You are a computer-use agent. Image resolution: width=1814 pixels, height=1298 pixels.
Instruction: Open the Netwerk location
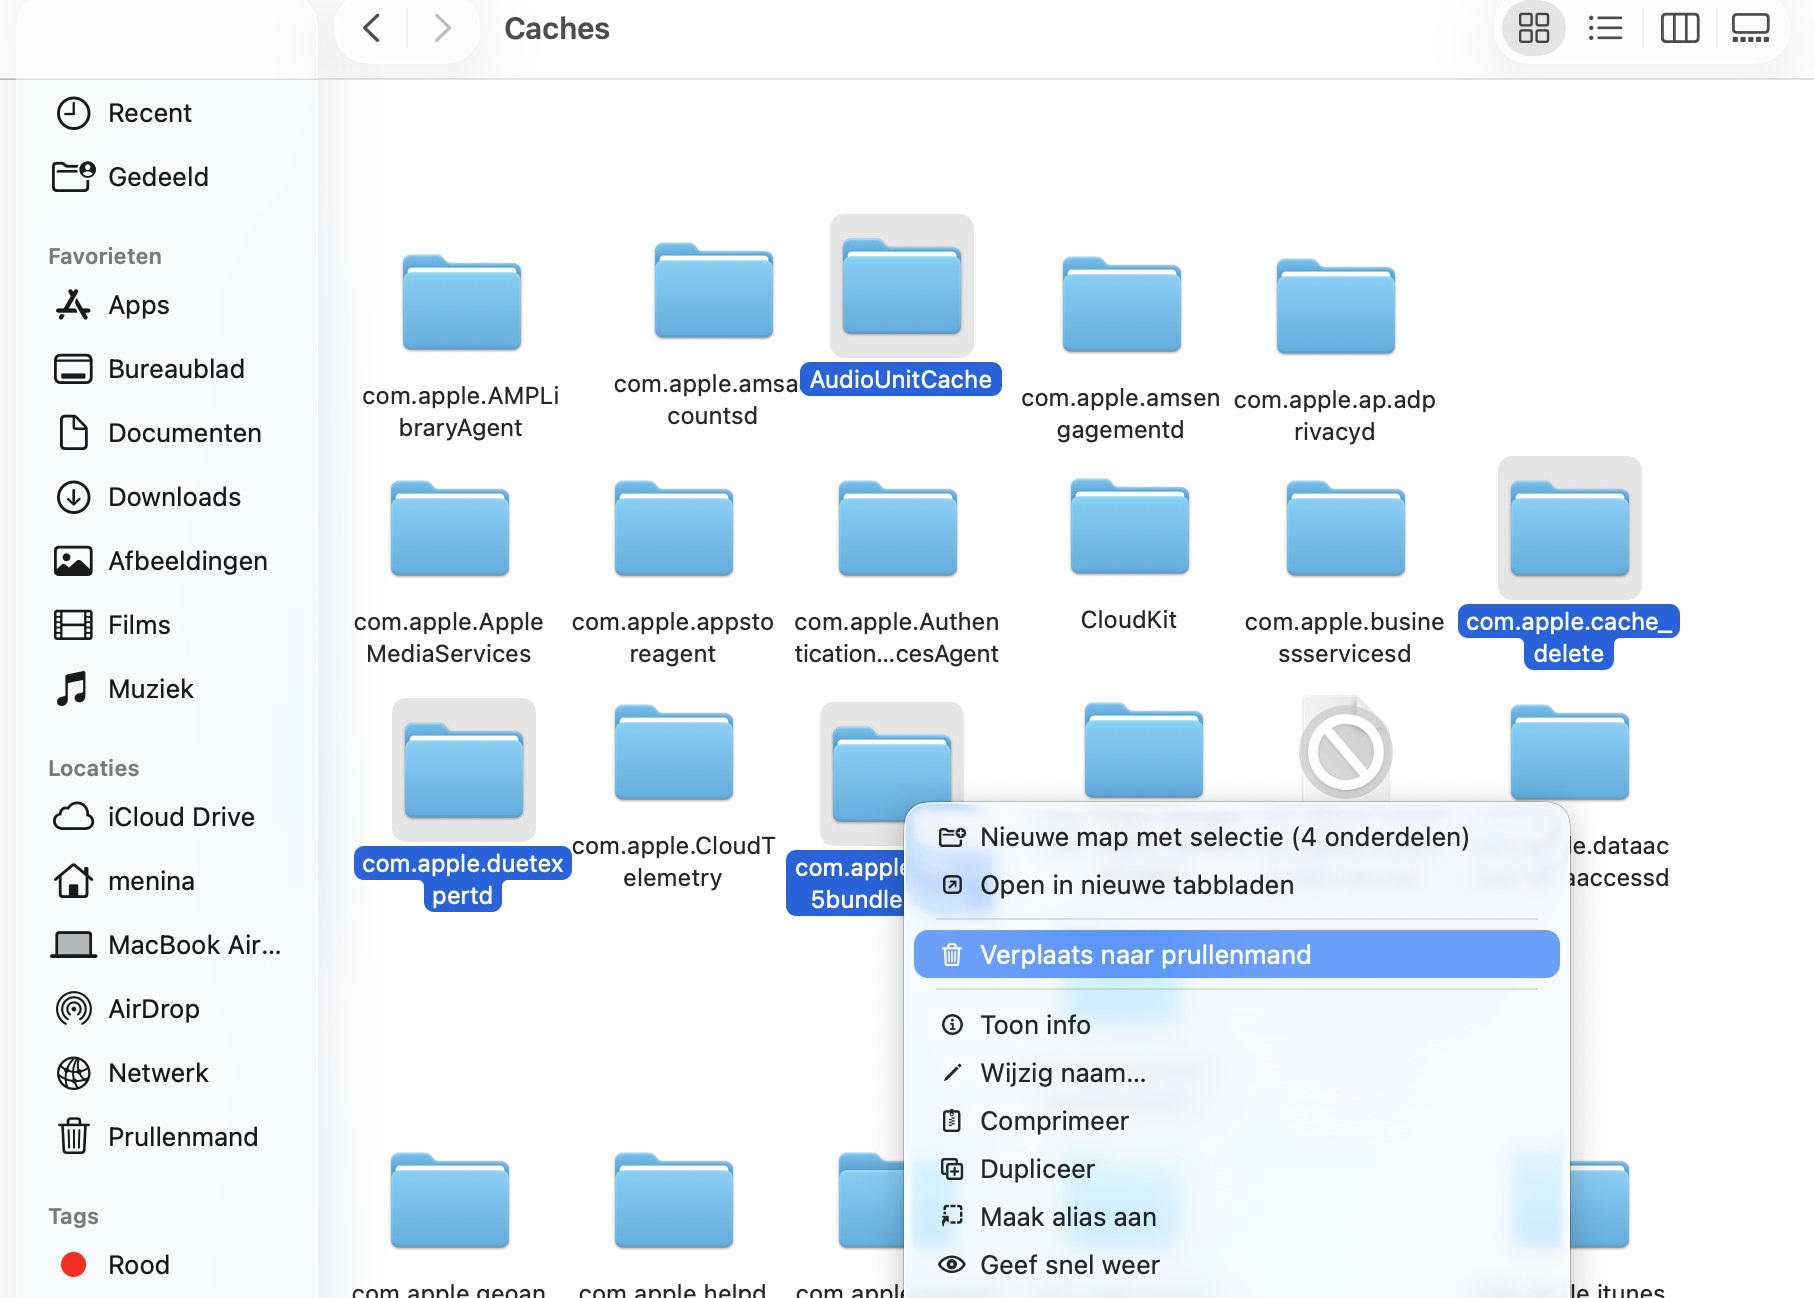point(158,1072)
